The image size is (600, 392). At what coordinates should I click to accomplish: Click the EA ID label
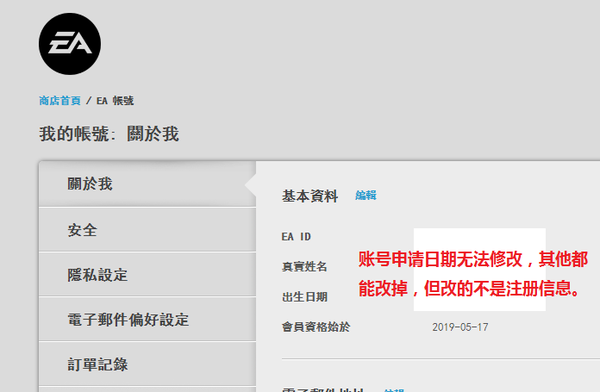tap(296, 237)
